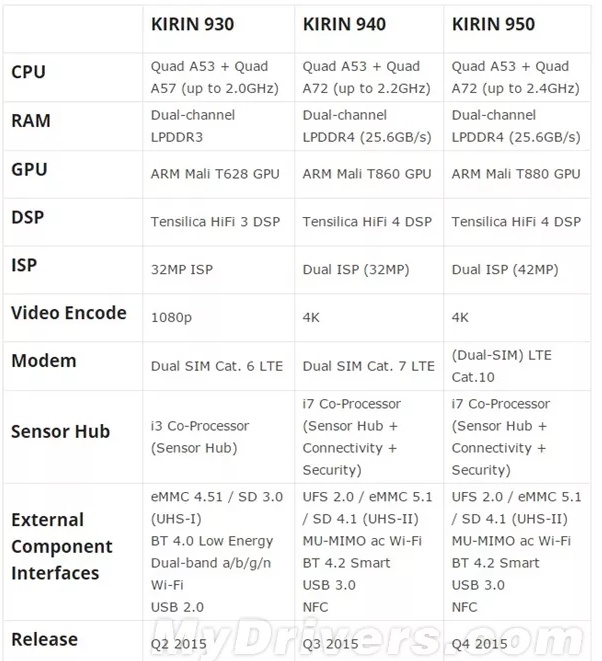Image resolution: width=602 pixels, height=661 pixels.
Task: Select the Sensor Hub row label
Action: click(x=60, y=432)
